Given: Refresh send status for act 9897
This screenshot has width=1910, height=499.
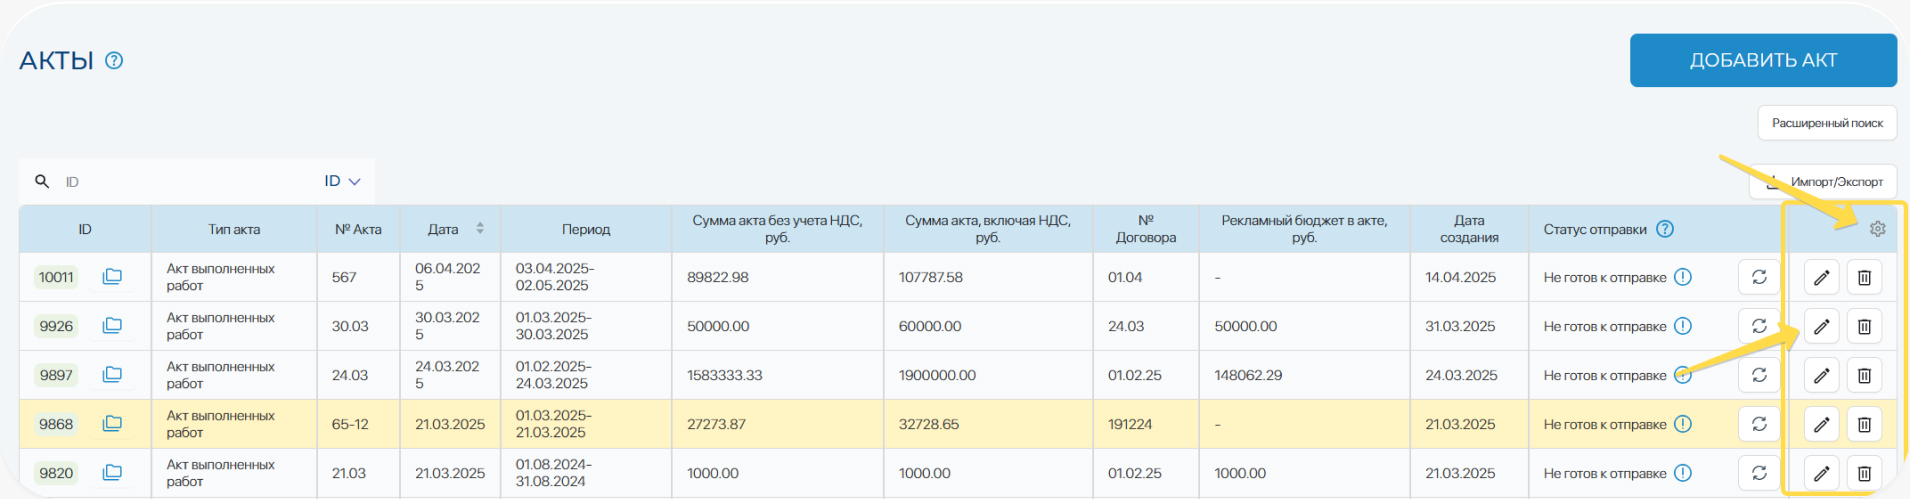Looking at the screenshot, I should click(x=1759, y=376).
